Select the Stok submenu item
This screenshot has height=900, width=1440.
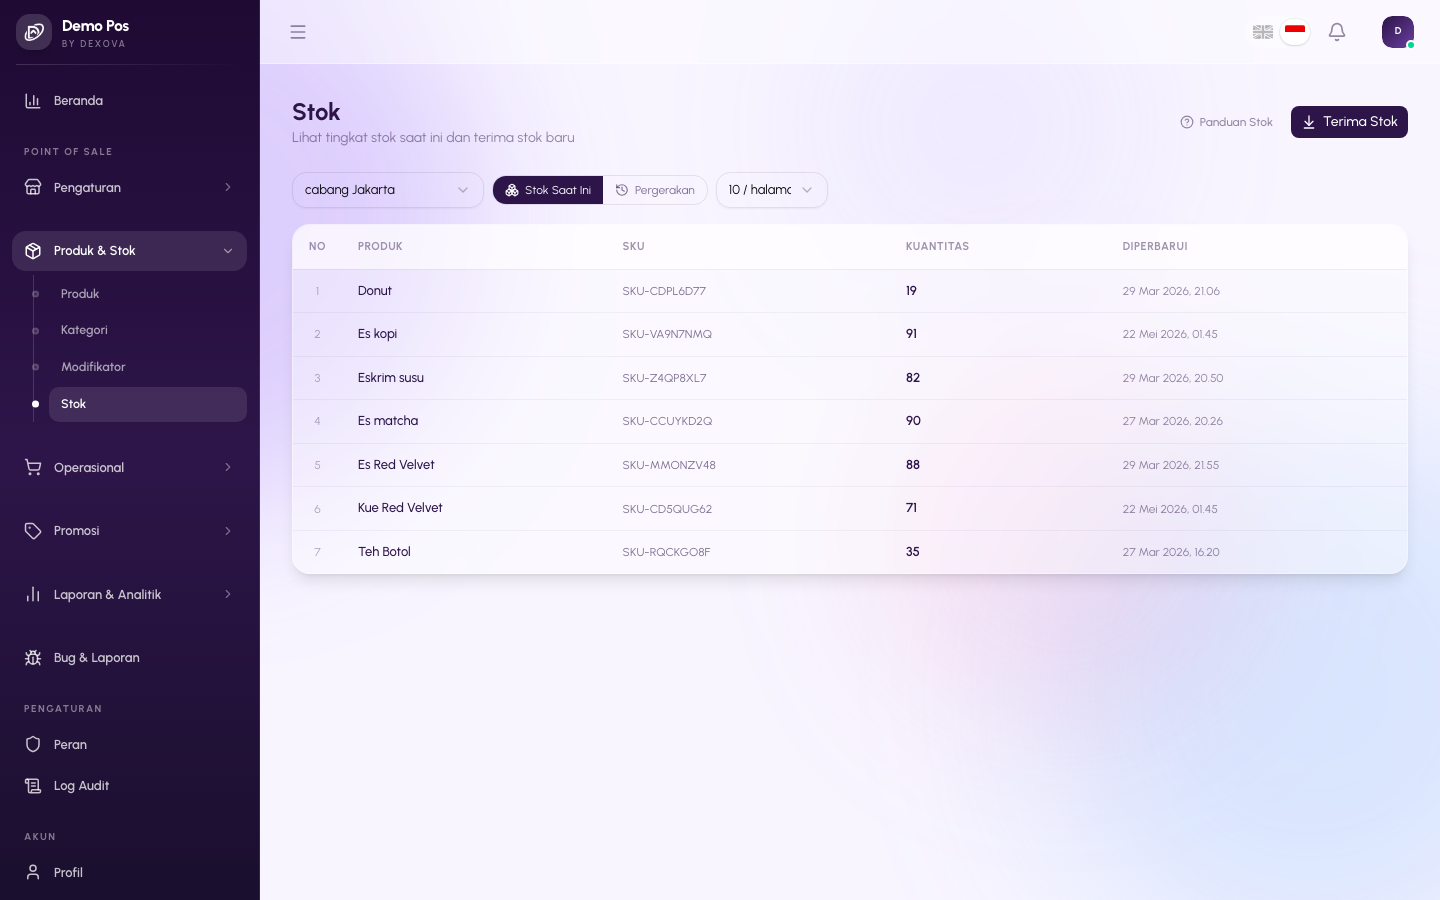[x=148, y=404]
